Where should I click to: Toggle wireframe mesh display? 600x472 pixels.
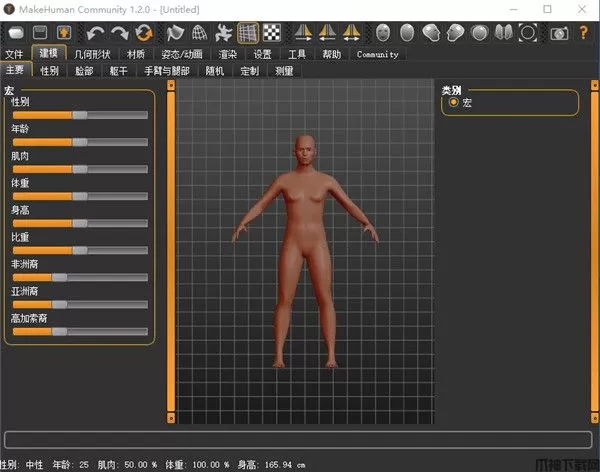coord(199,33)
